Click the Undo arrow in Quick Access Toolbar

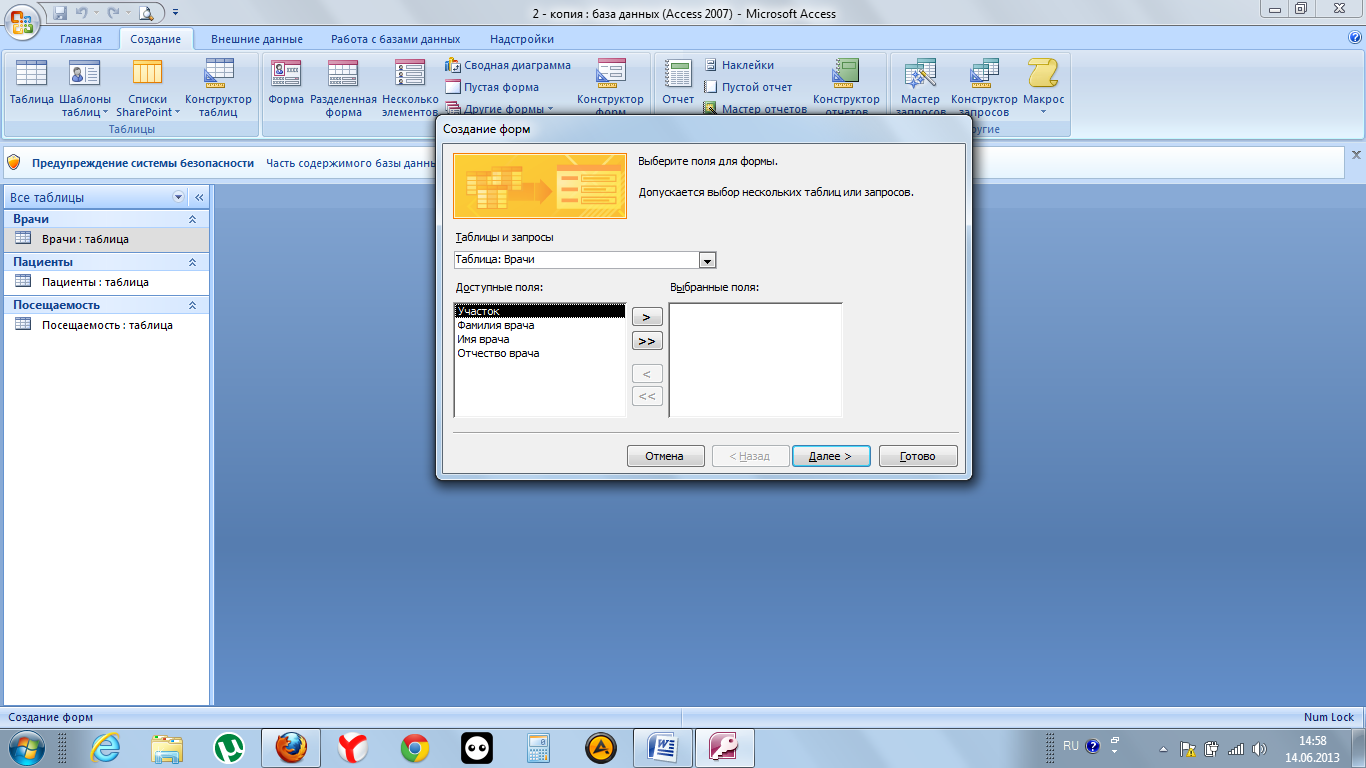point(83,13)
